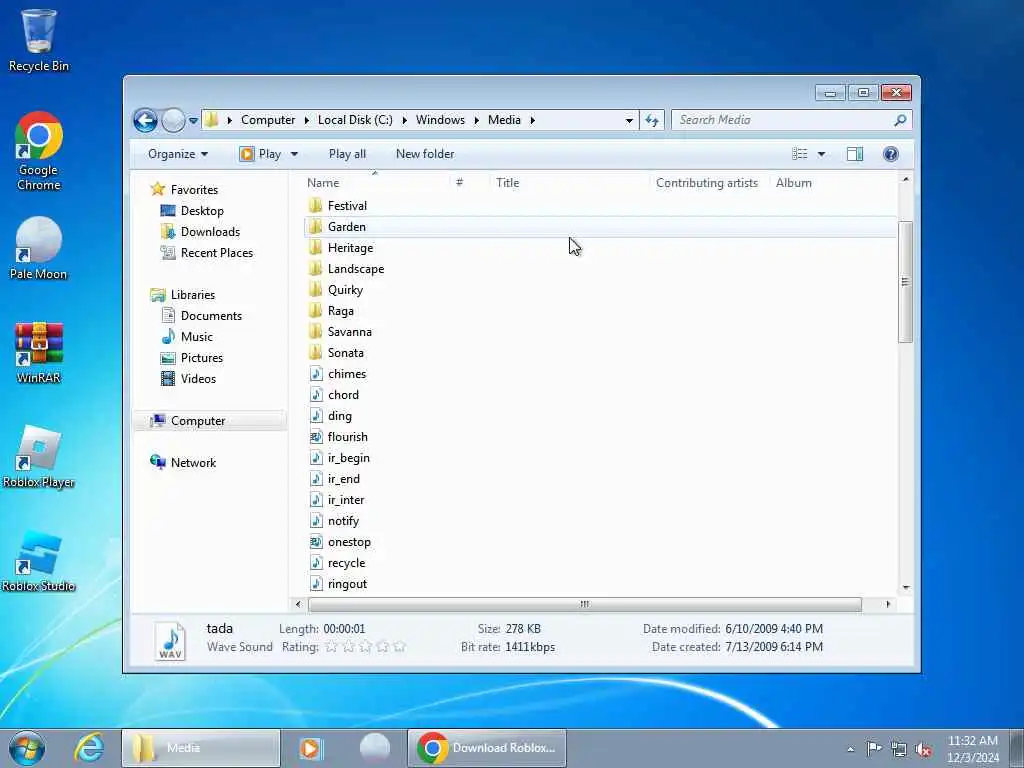Launch Roblox Studio desktop shortcut
Viewport: 1024px width, 768px height.
[39, 561]
